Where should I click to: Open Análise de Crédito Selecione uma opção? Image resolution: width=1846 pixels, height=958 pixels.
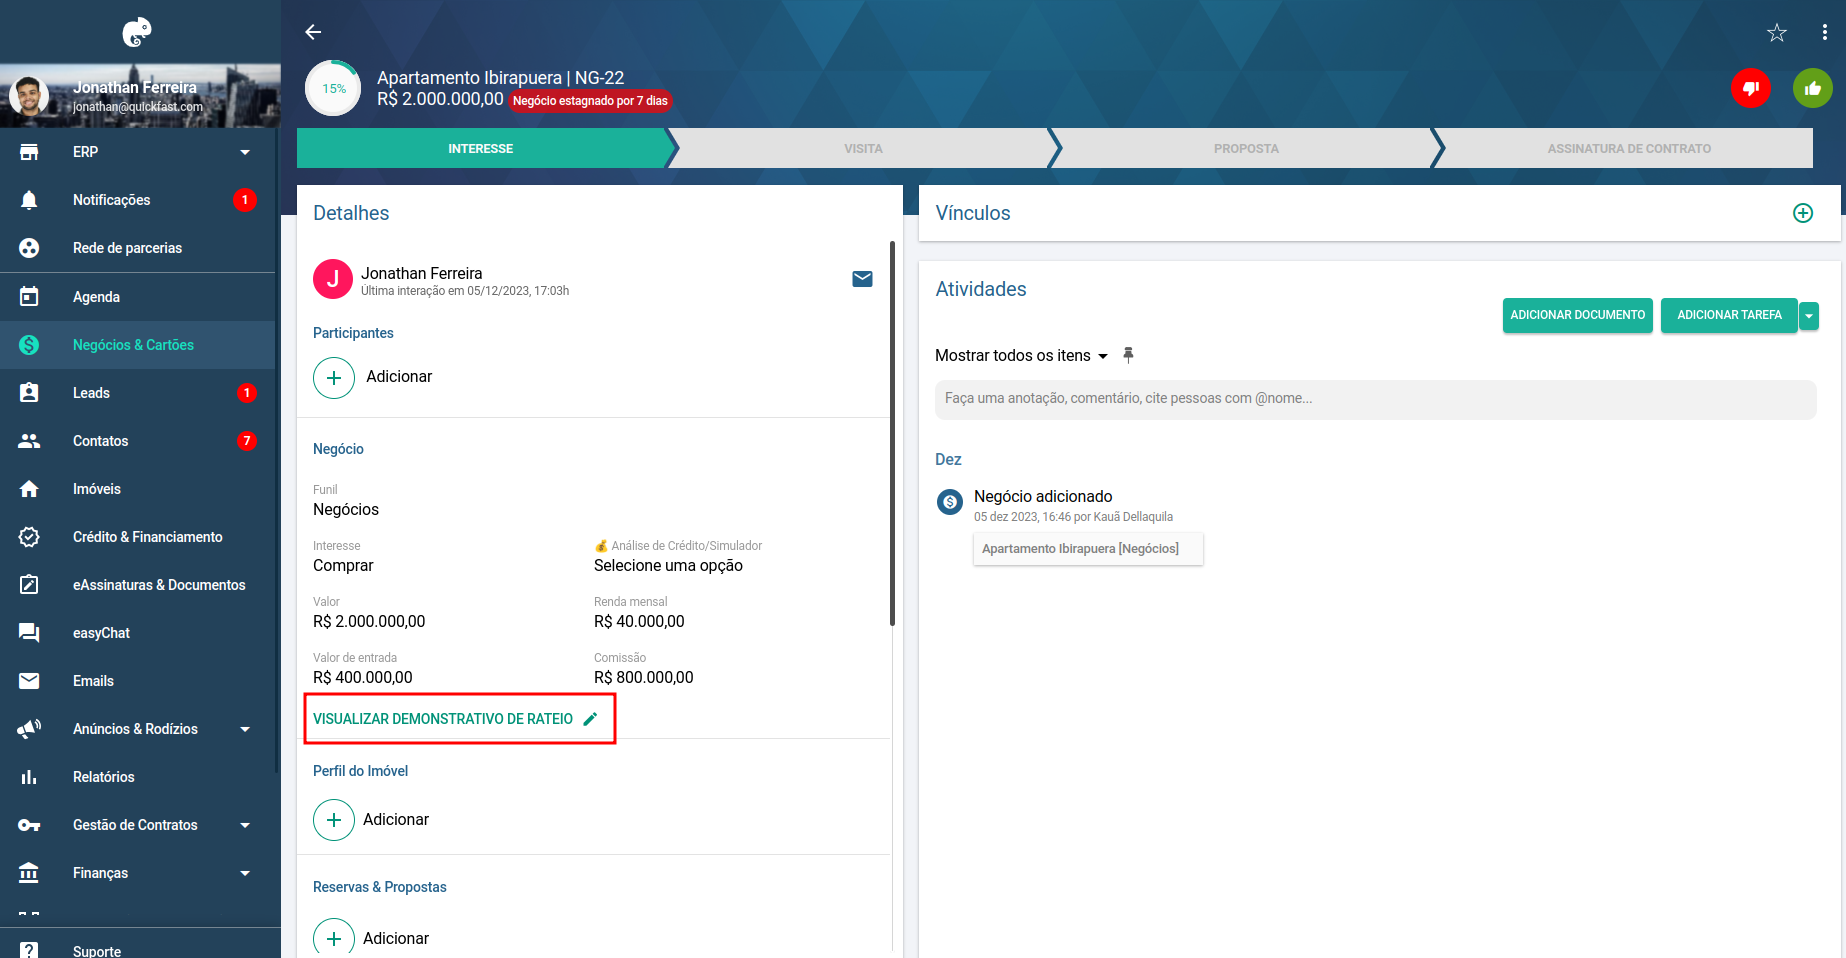click(x=668, y=565)
